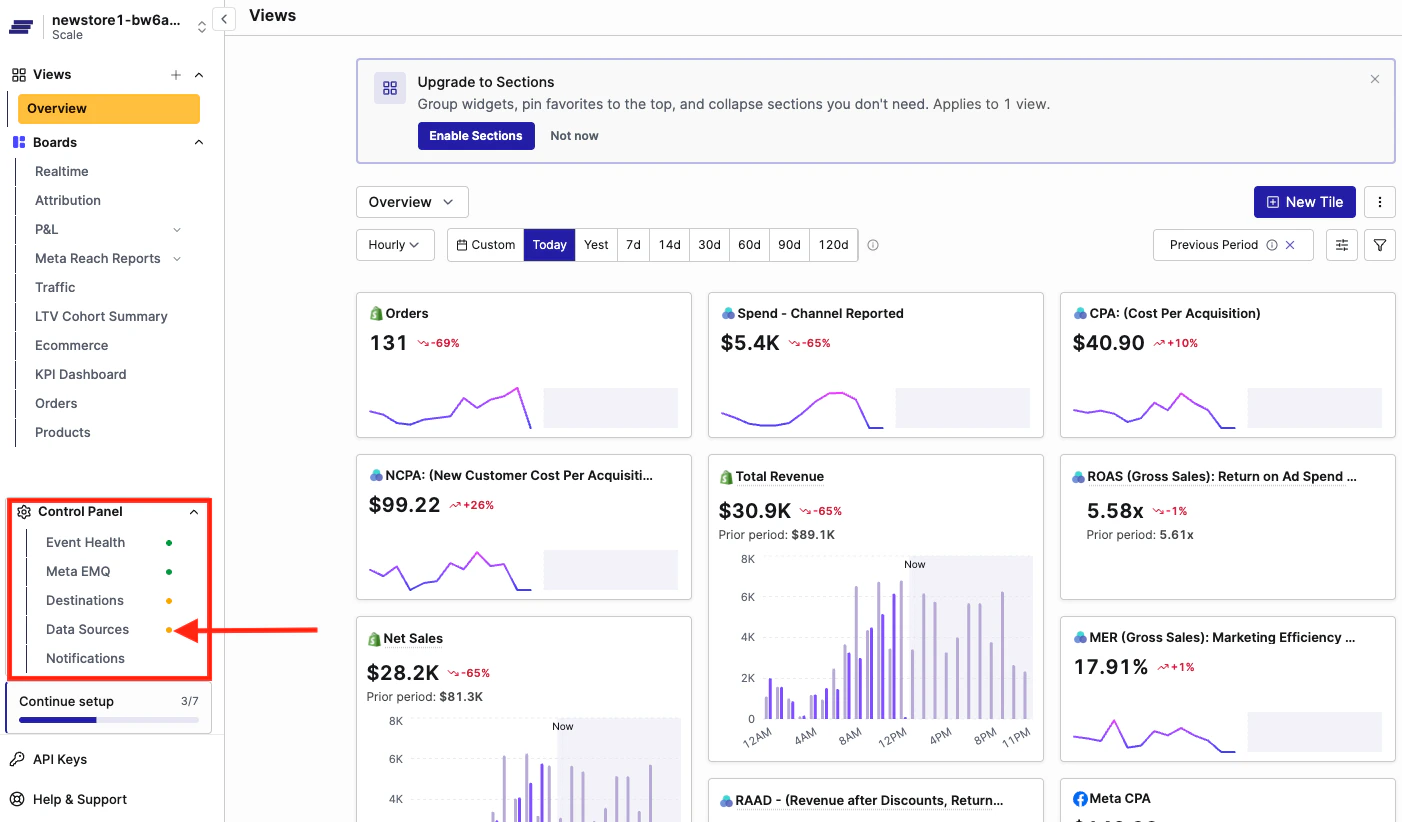The height and width of the screenshot is (822, 1402).
Task: Open Destinations in Control Panel
Action: coord(85,600)
